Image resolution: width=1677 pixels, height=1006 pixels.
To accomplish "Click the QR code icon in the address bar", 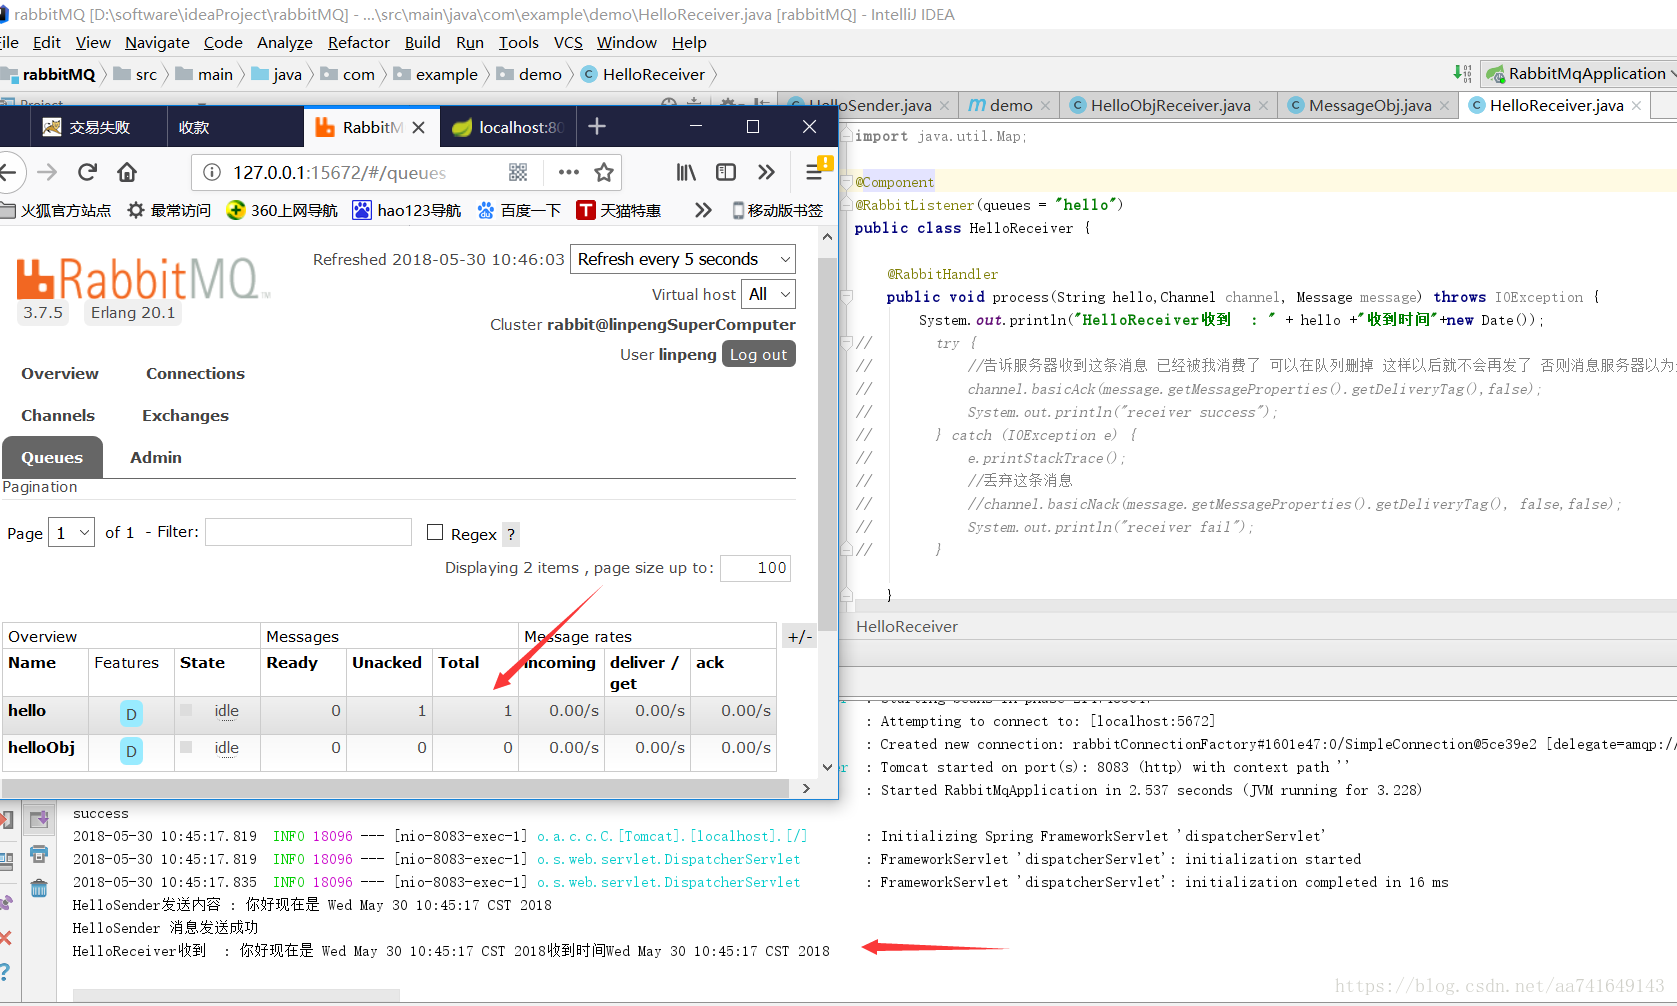I will [518, 172].
